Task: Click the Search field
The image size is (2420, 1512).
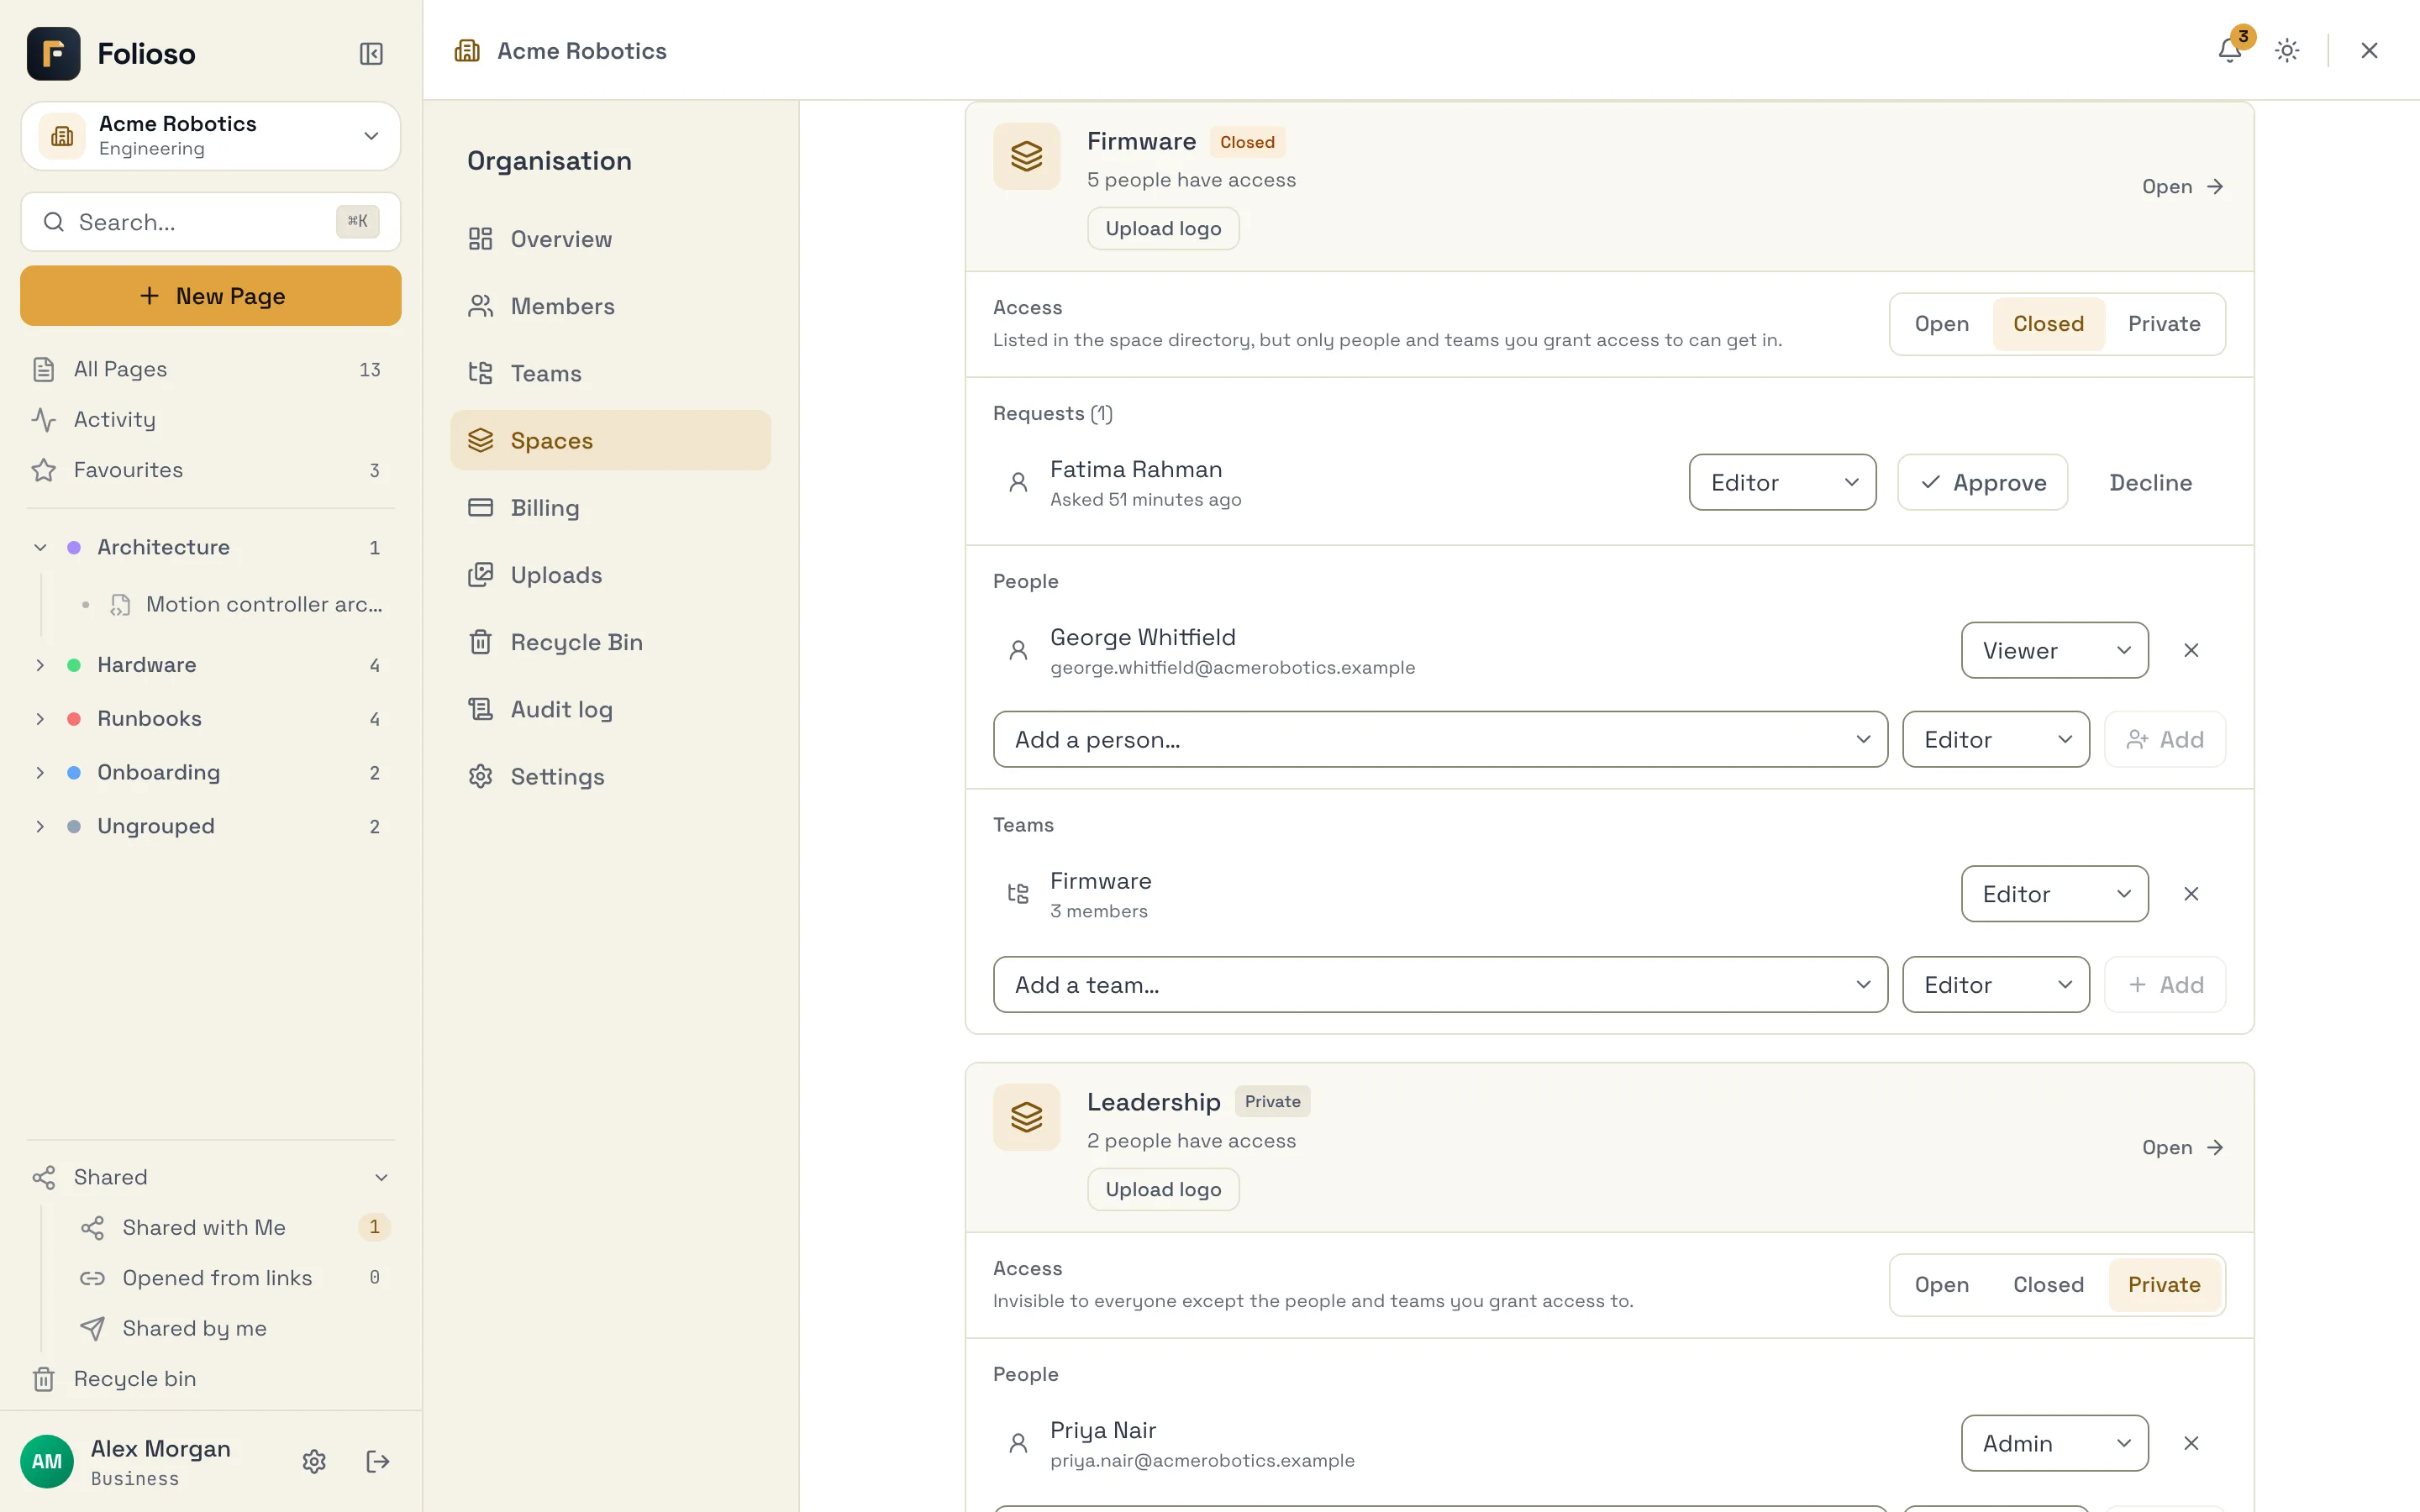Action: pos(210,222)
